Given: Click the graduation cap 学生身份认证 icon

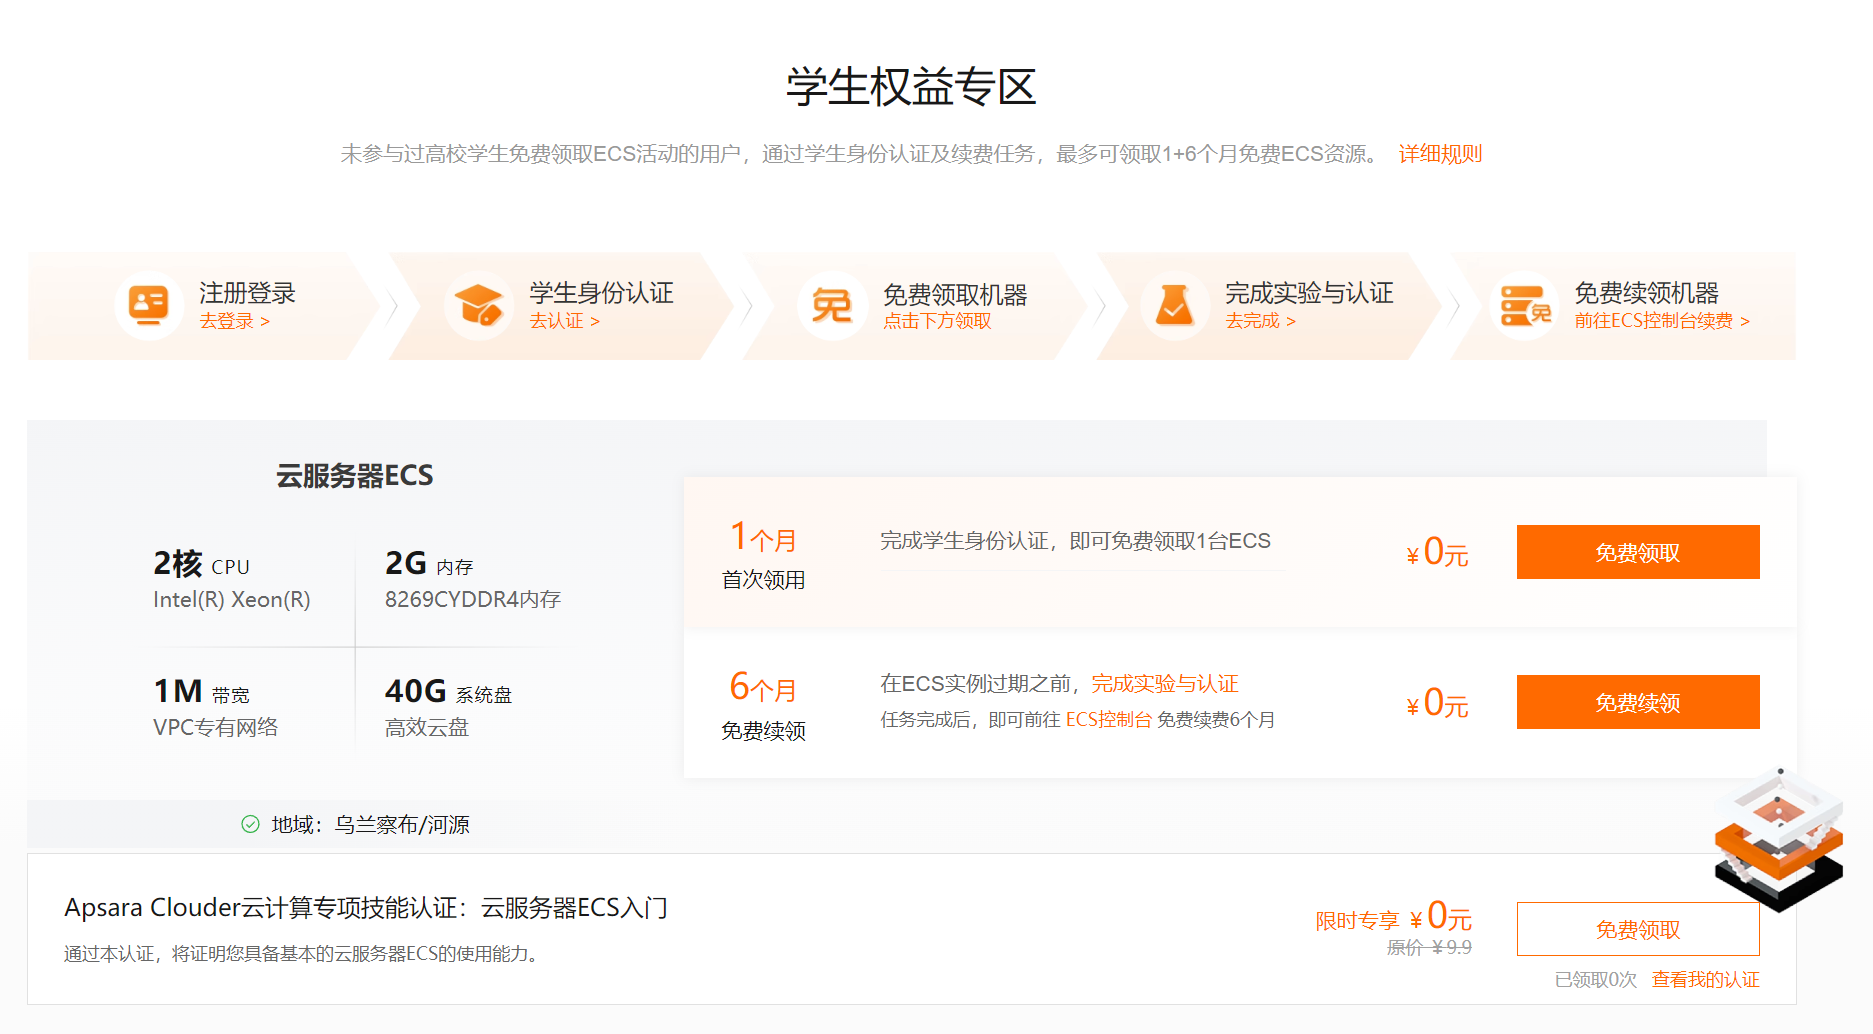Looking at the screenshot, I should 478,306.
